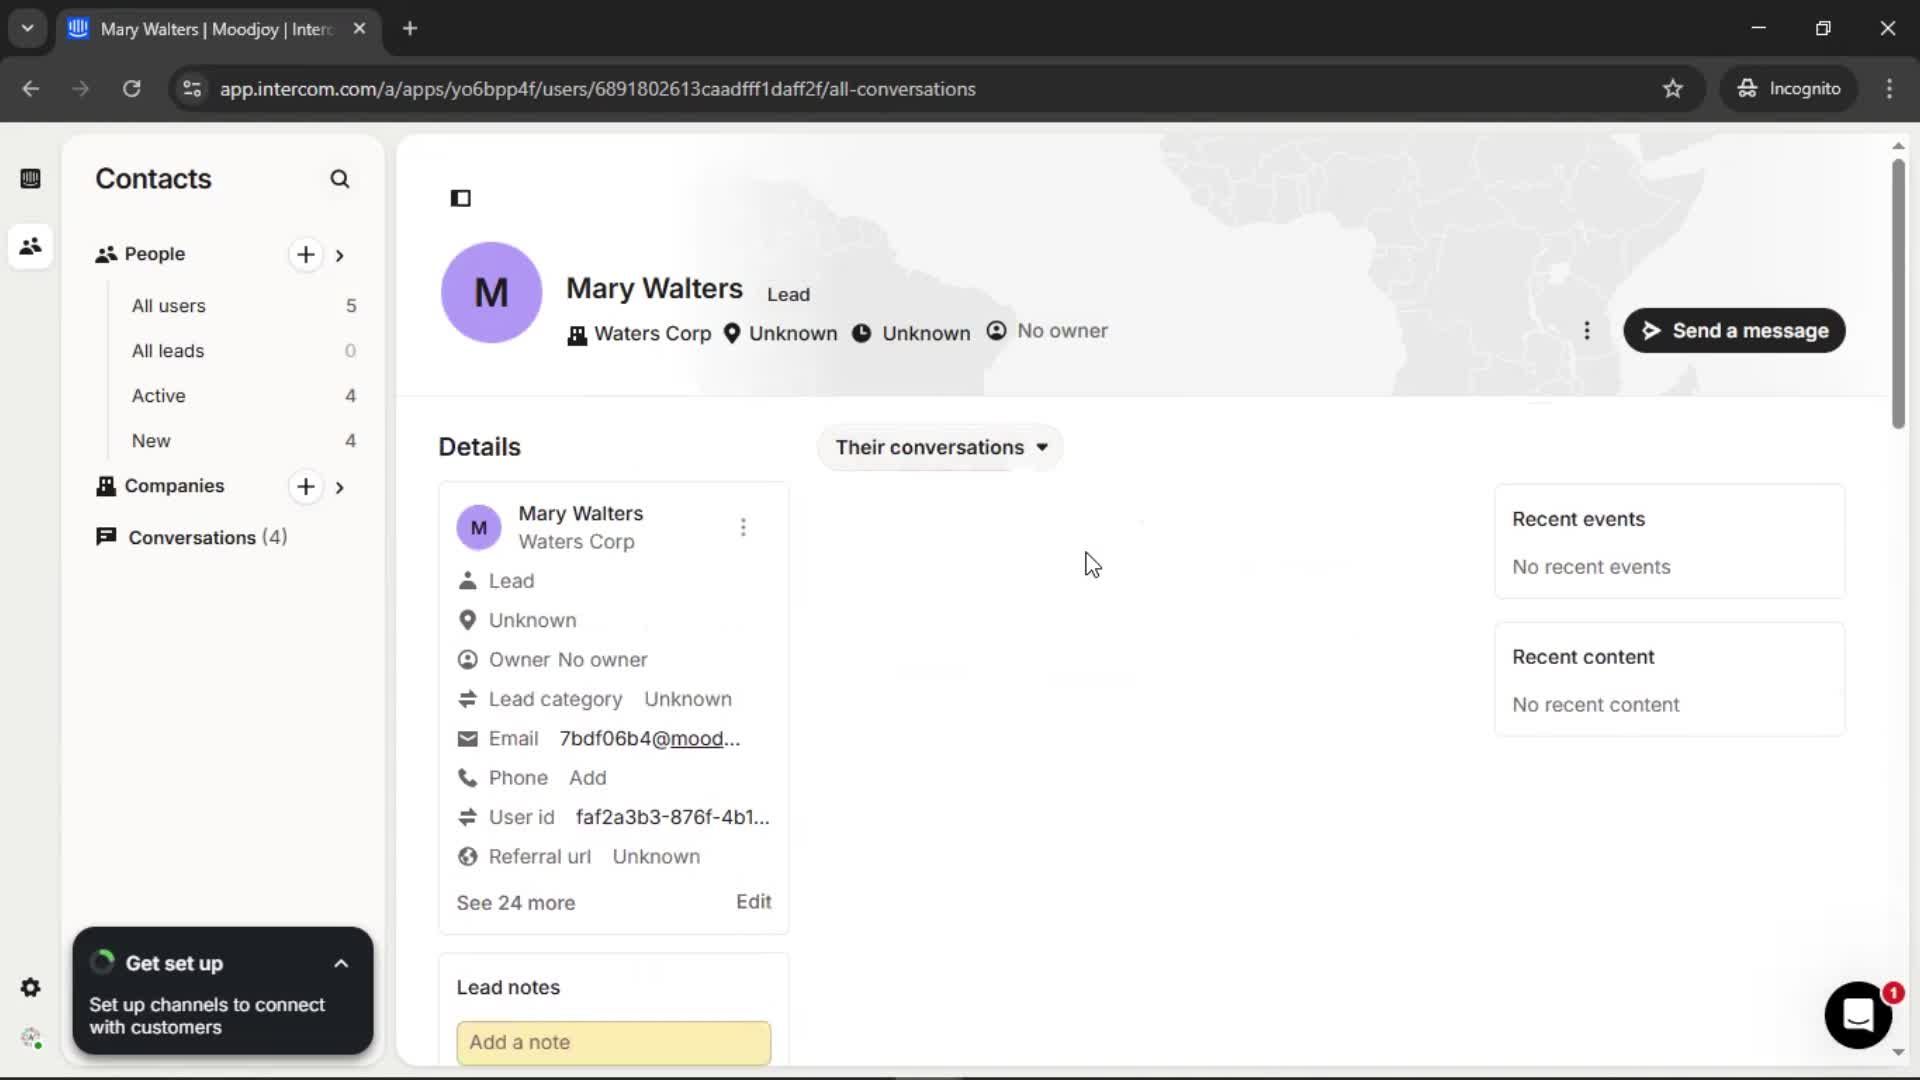1920x1080 pixels.
Task: Click the header local time Unknown with clock
Action: 911,334
